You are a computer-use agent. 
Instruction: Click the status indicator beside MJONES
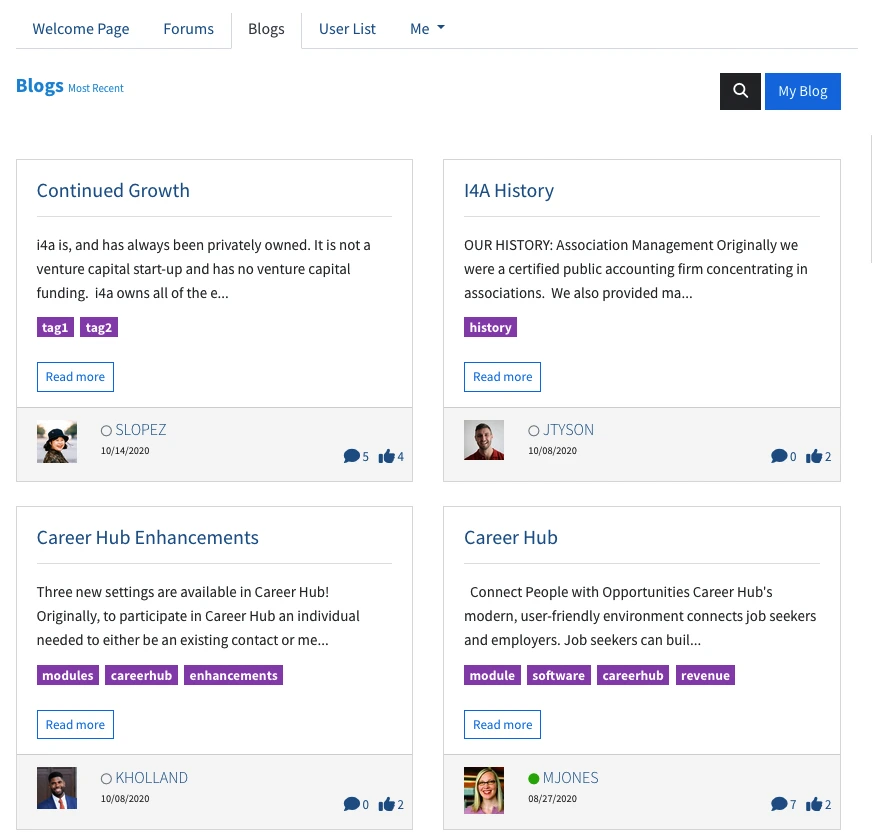tap(534, 778)
